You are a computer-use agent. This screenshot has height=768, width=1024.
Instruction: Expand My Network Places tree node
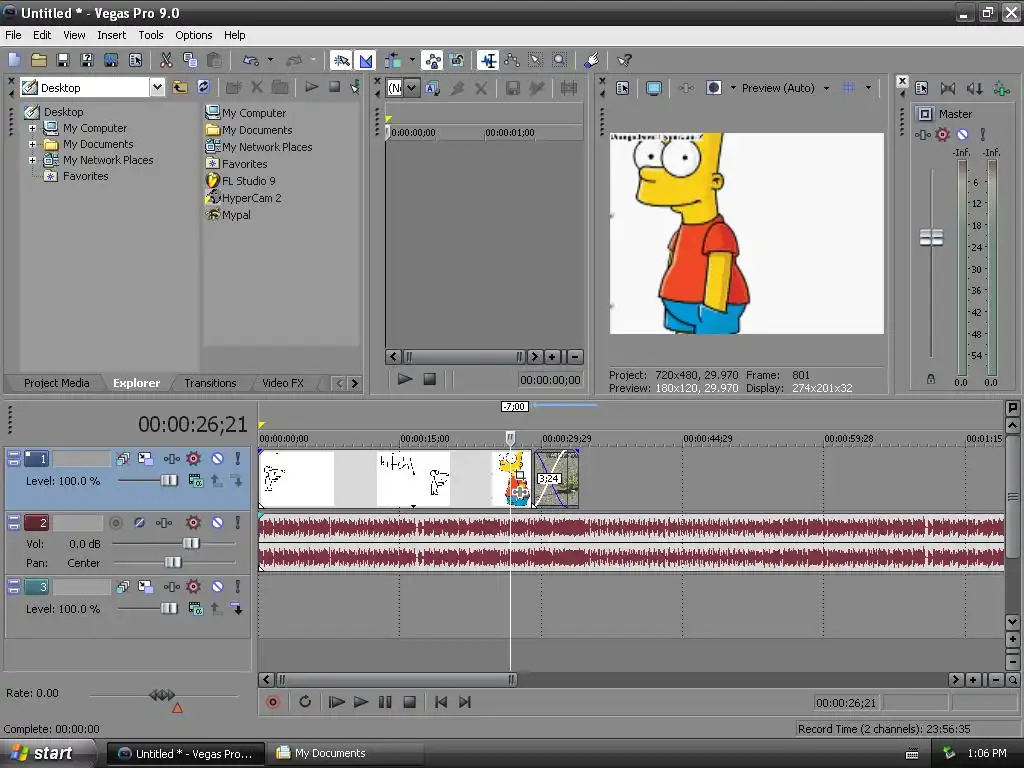[x=32, y=160]
